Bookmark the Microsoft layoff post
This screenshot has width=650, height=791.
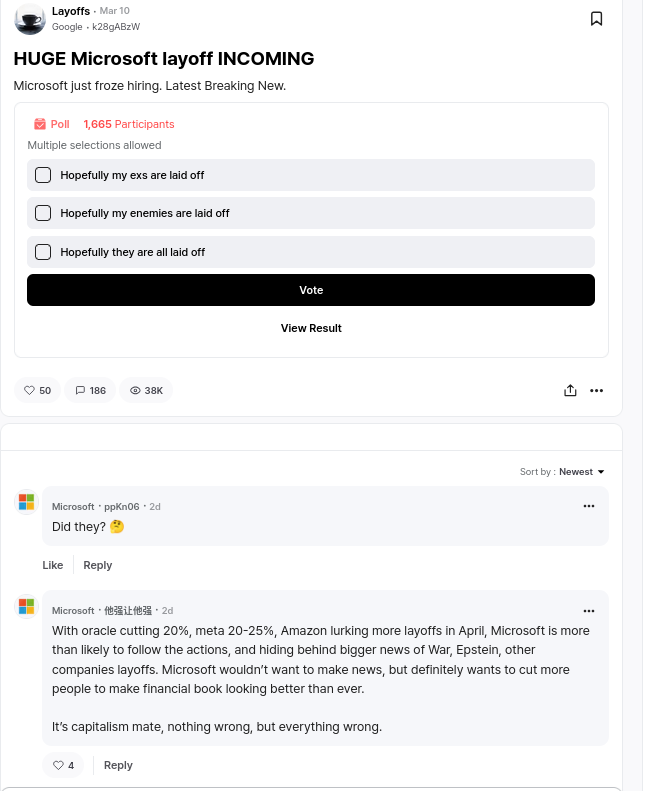point(596,18)
